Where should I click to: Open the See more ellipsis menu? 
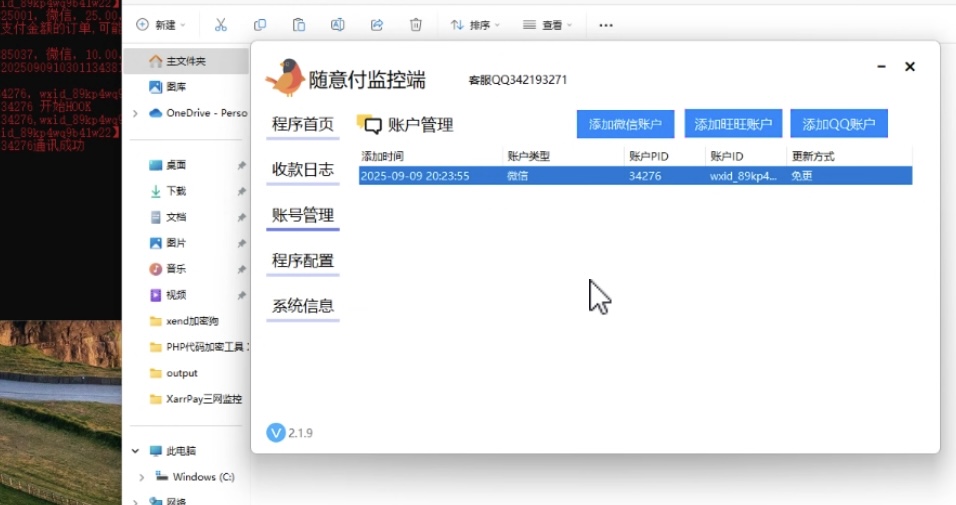tap(605, 25)
